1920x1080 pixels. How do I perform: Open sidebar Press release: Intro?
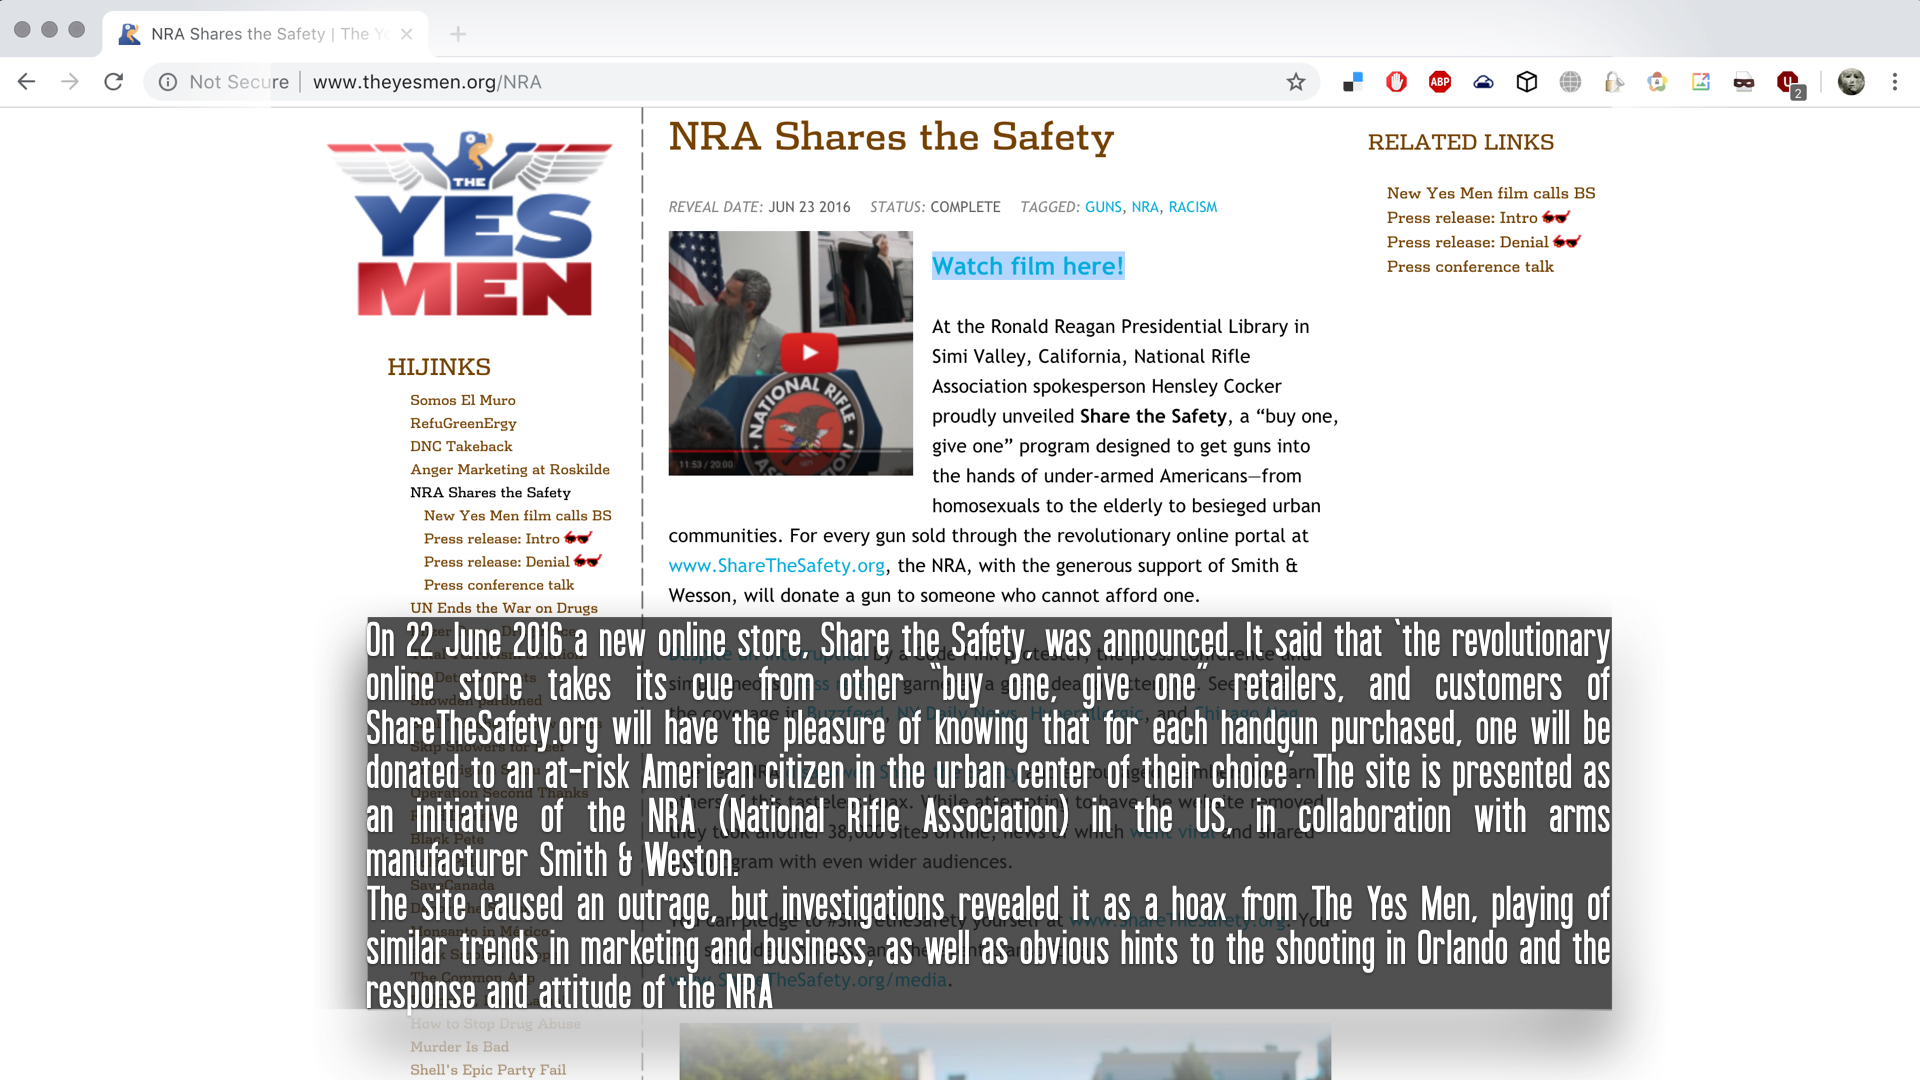click(x=507, y=538)
